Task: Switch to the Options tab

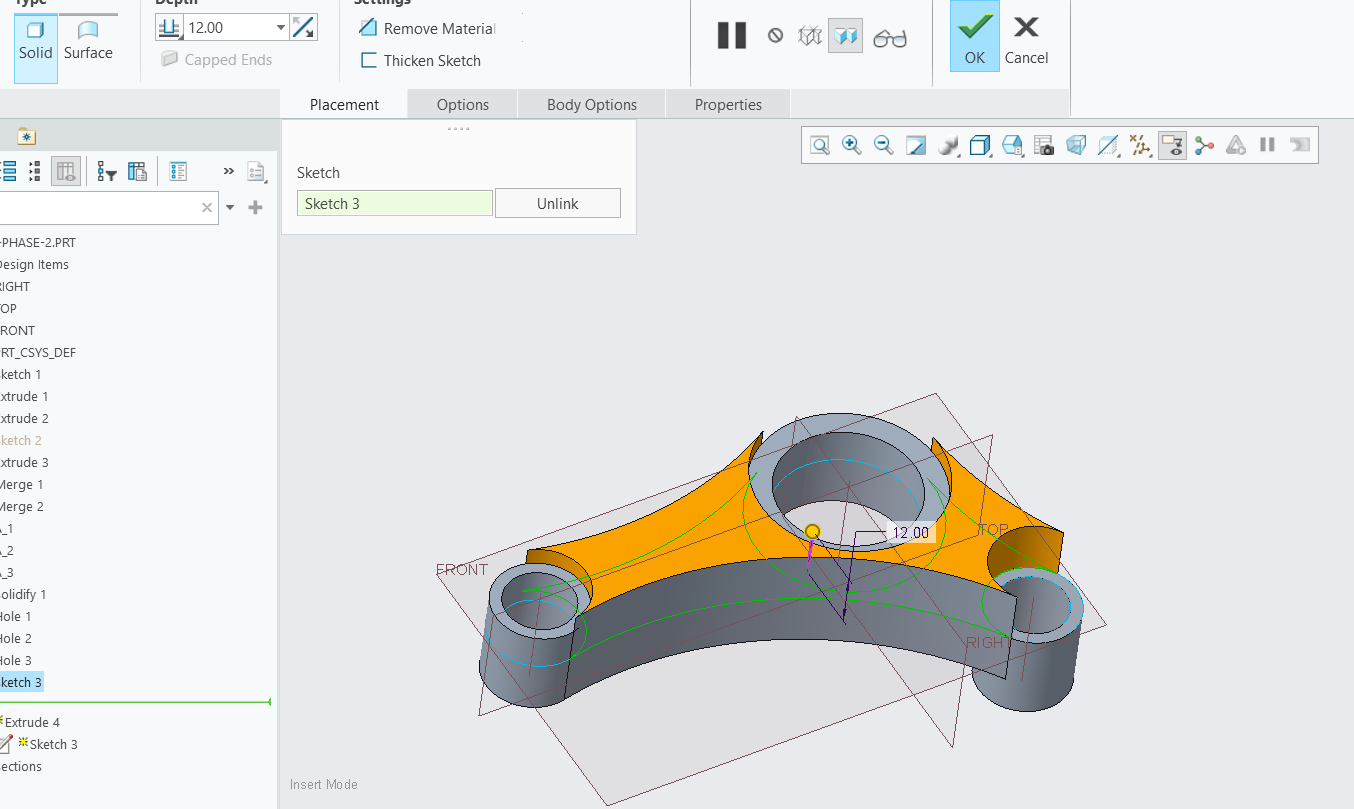Action: coord(461,104)
